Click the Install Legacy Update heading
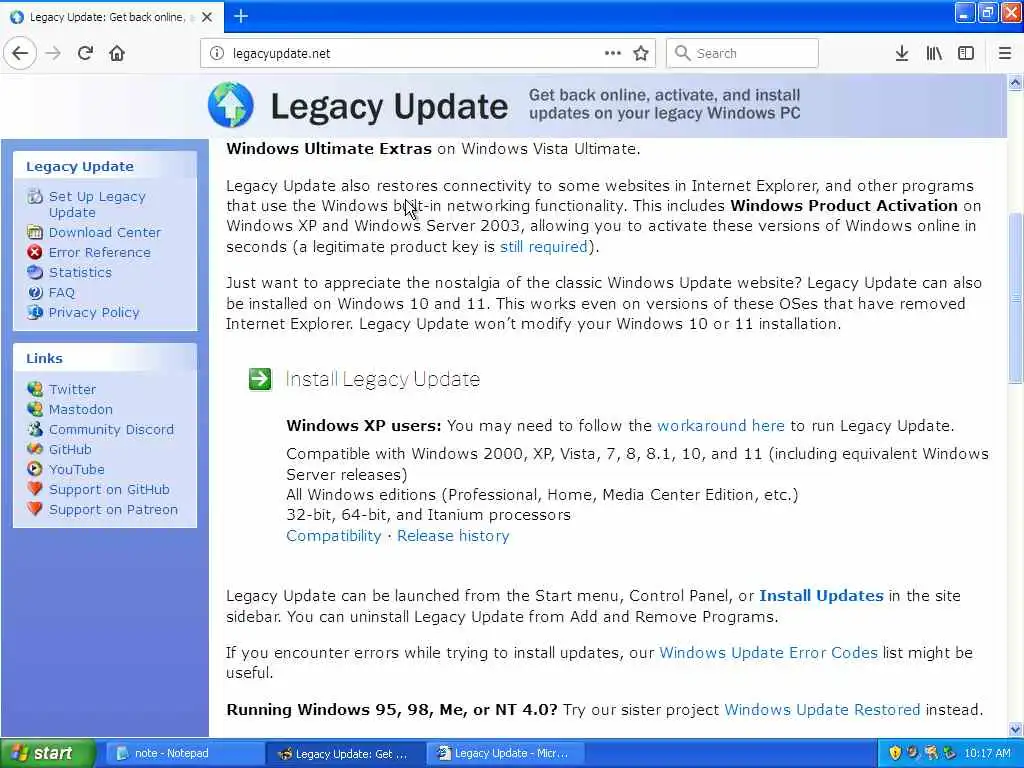This screenshot has height=768, width=1024. (x=383, y=379)
